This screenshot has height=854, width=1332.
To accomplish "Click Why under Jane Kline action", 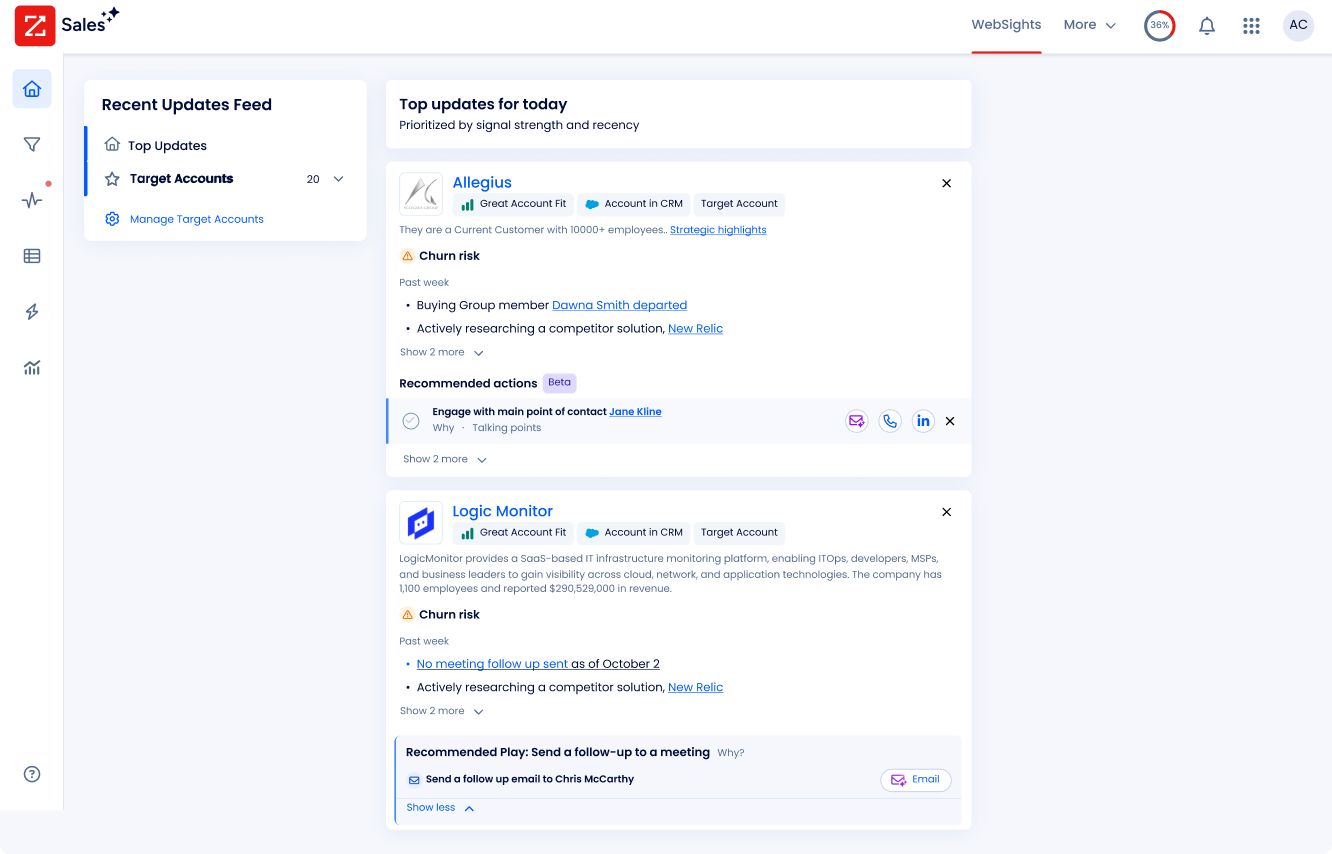I will pos(443,428).
